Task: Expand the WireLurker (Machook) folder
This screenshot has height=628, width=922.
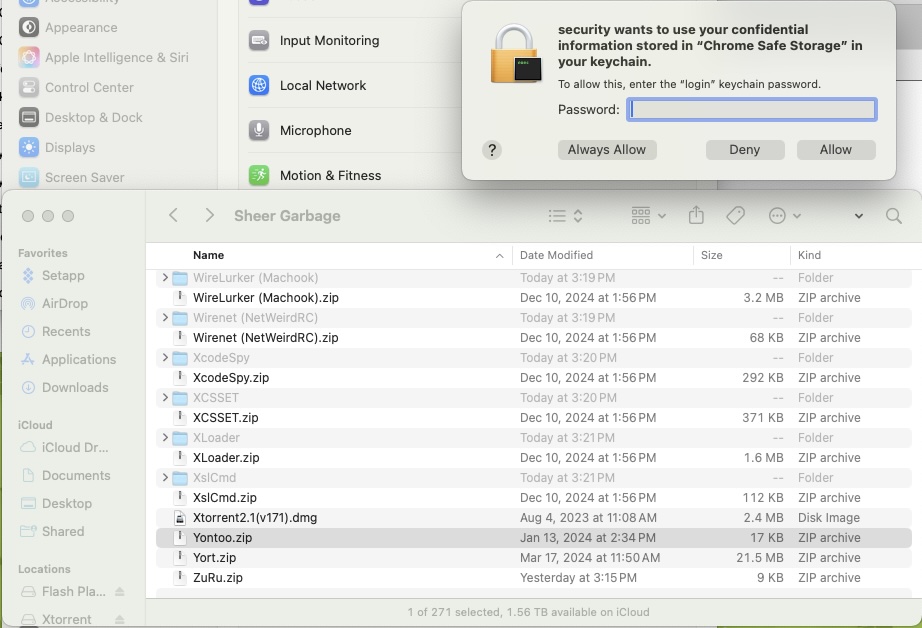Action: (x=165, y=278)
